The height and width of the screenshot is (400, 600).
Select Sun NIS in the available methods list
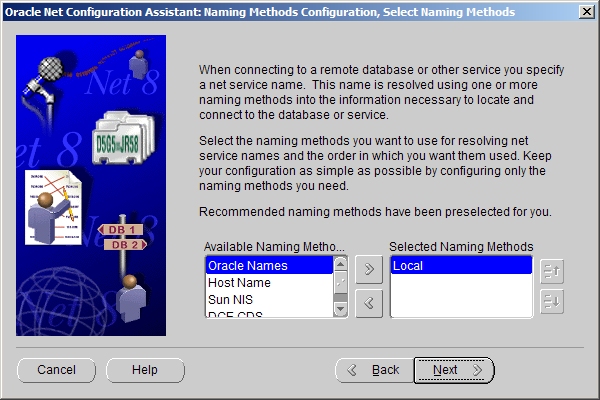(x=269, y=300)
